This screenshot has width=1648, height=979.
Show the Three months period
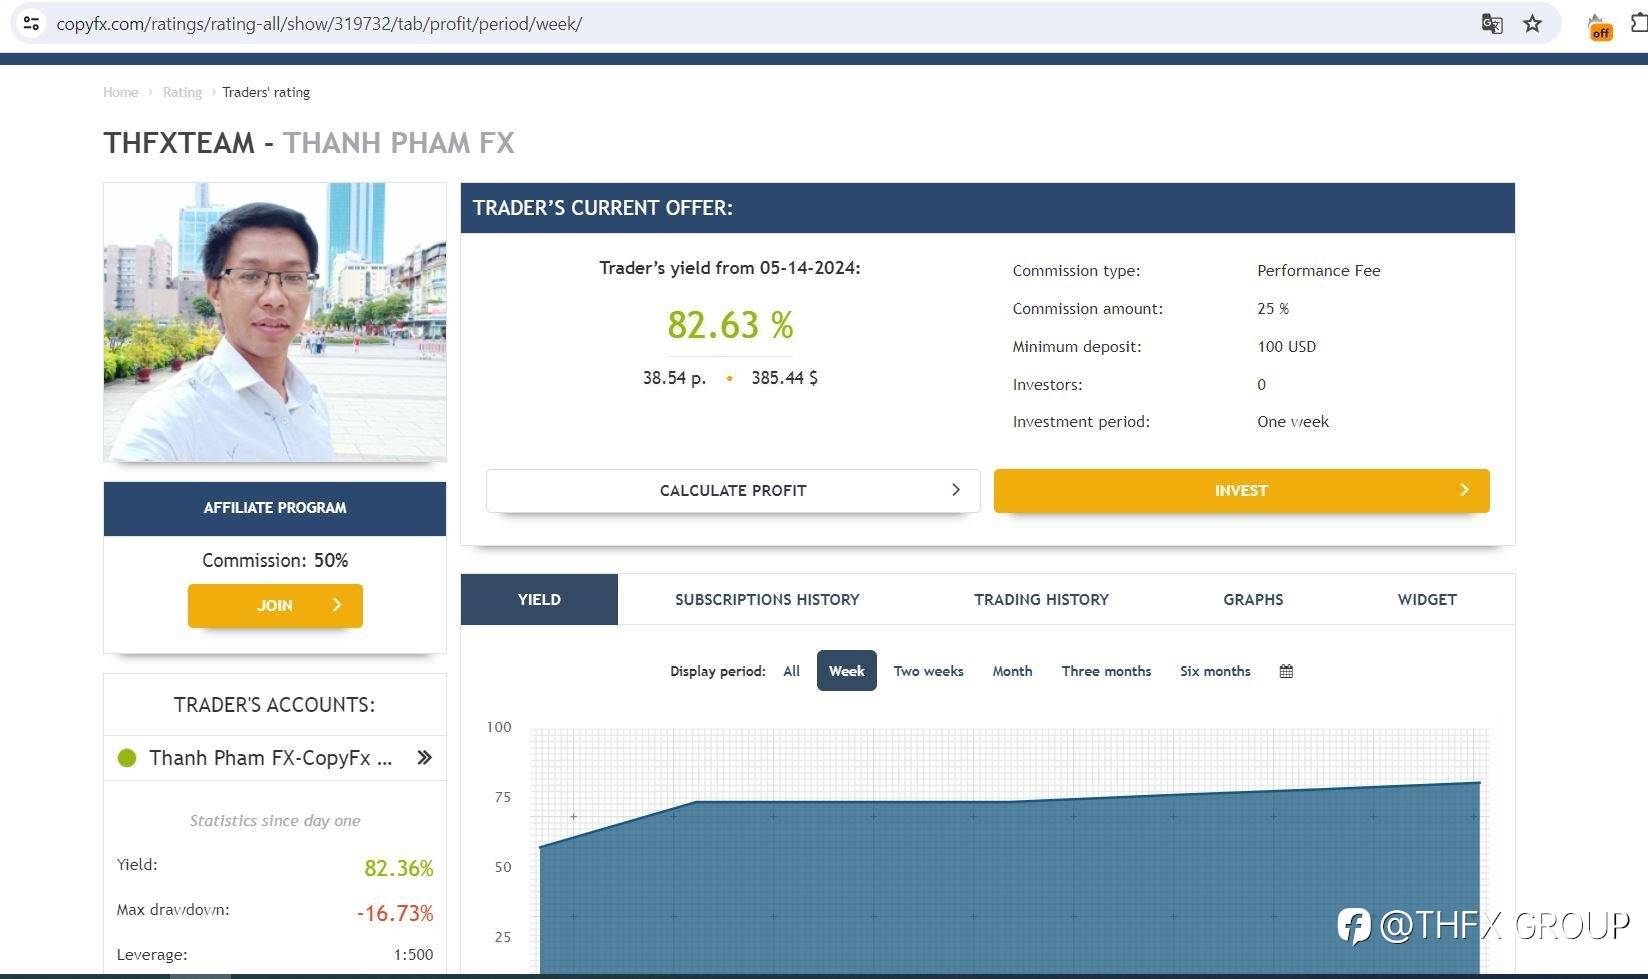point(1106,671)
